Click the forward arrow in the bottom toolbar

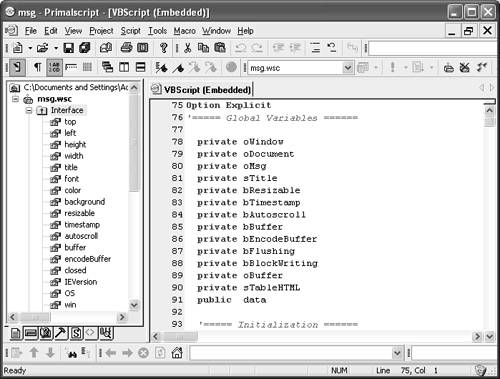[x=127, y=353]
